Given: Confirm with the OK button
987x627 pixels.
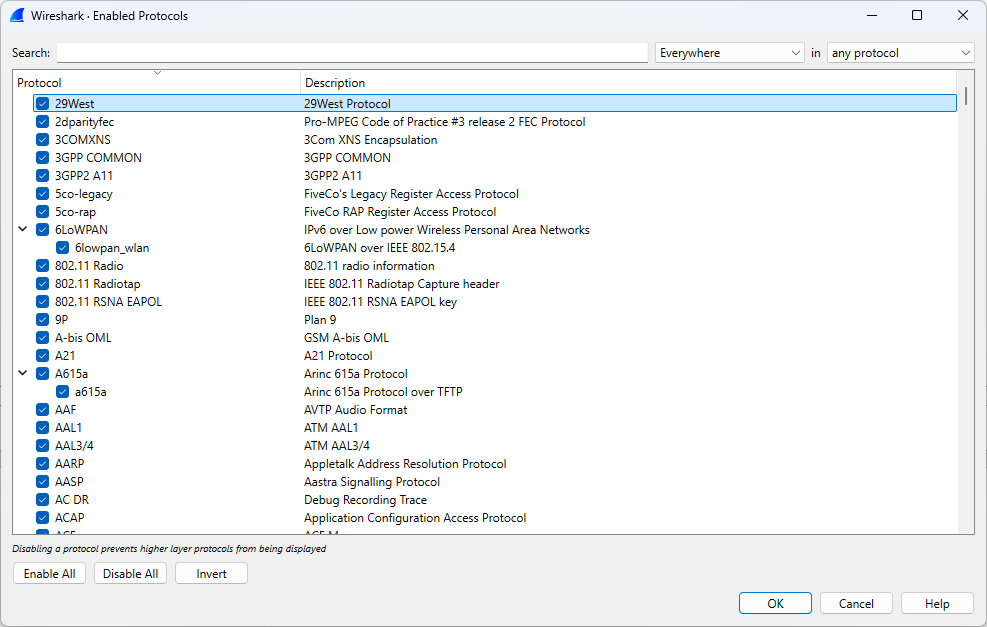Looking at the screenshot, I should [776, 604].
